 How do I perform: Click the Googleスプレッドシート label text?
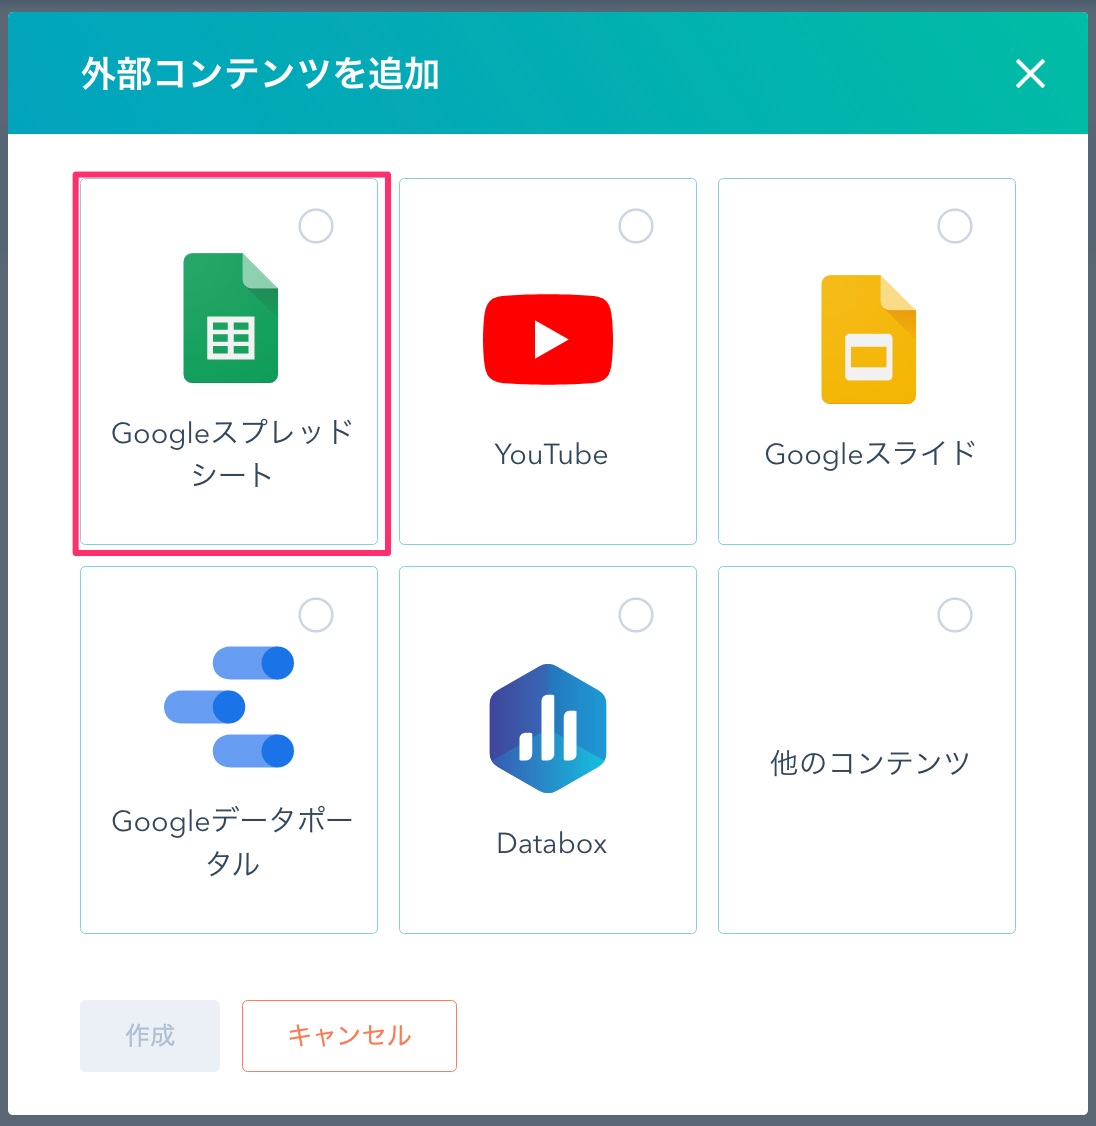point(231,454)
